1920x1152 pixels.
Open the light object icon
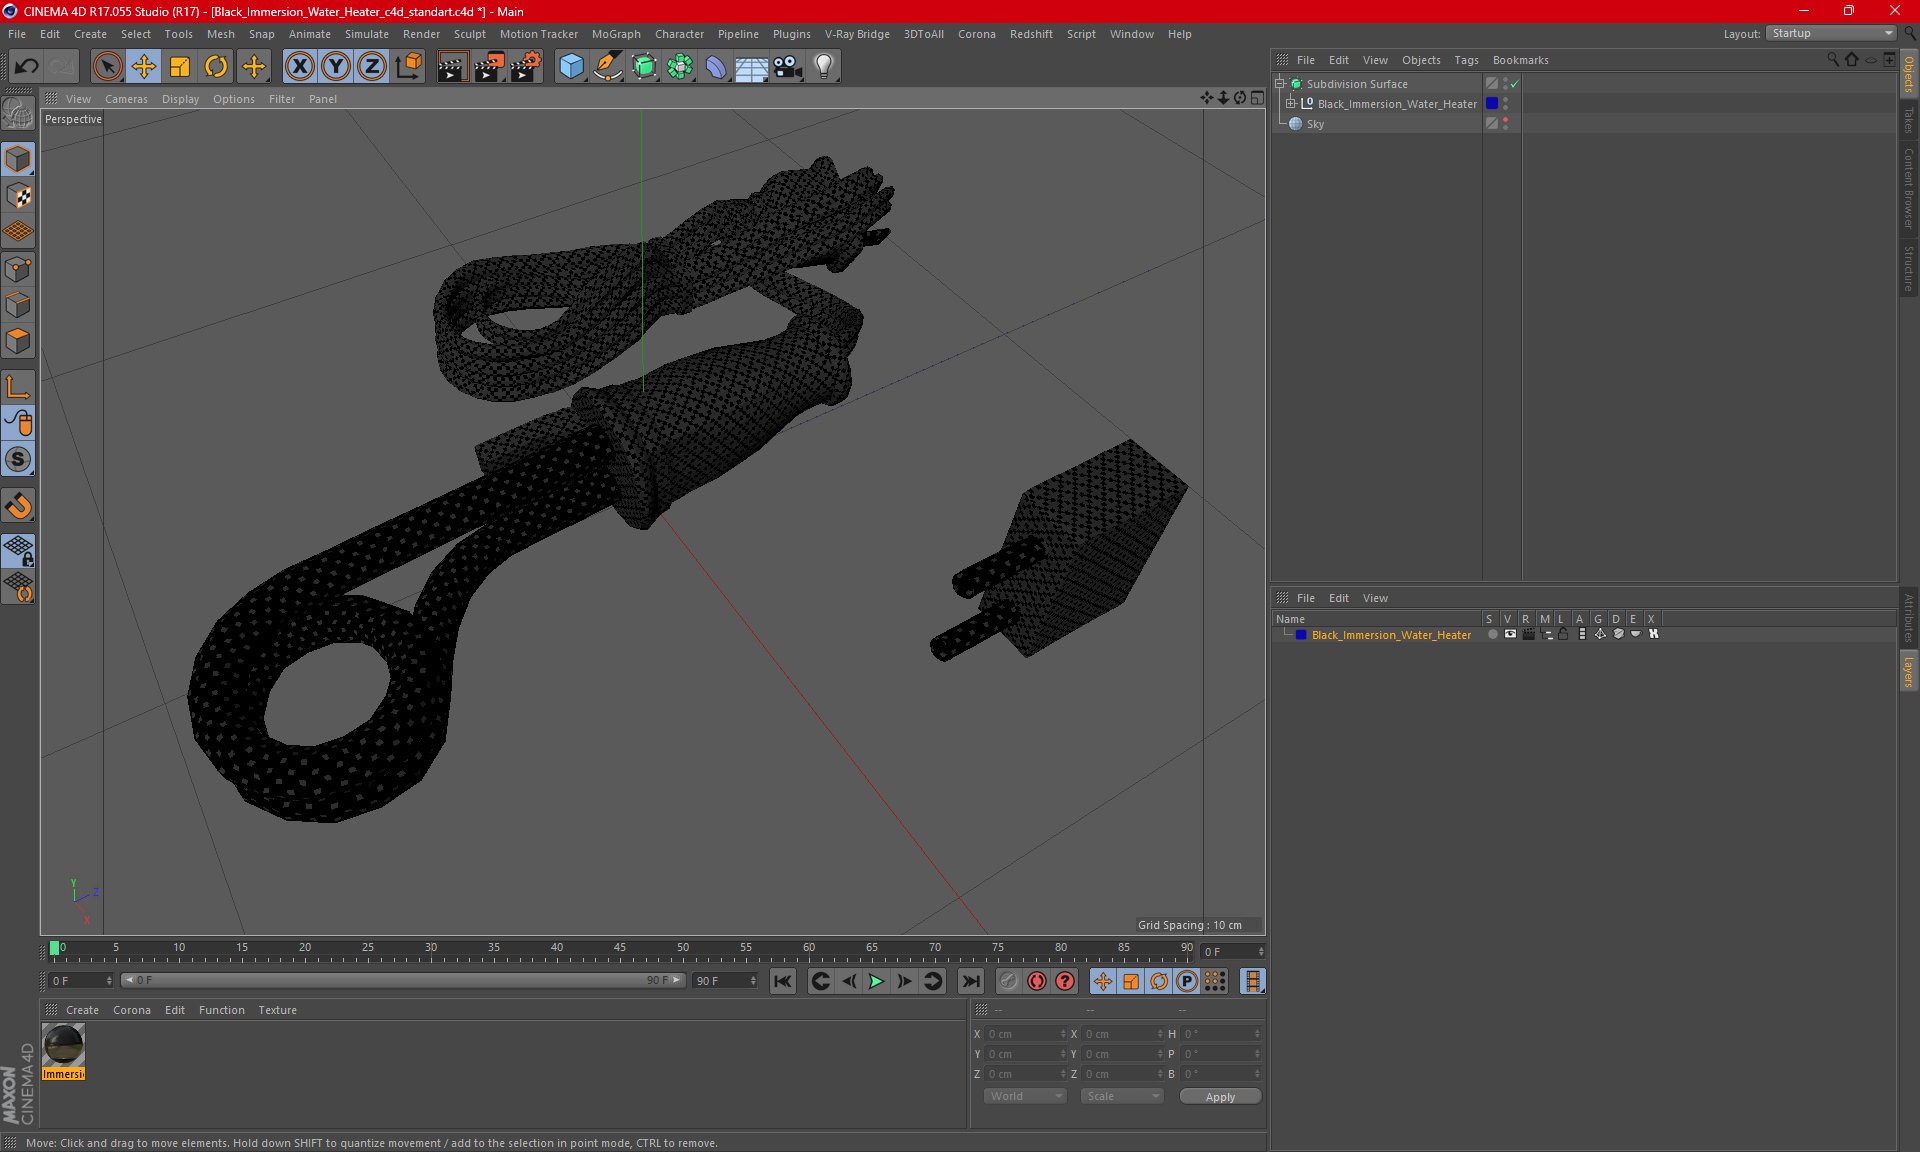point(823,67)
